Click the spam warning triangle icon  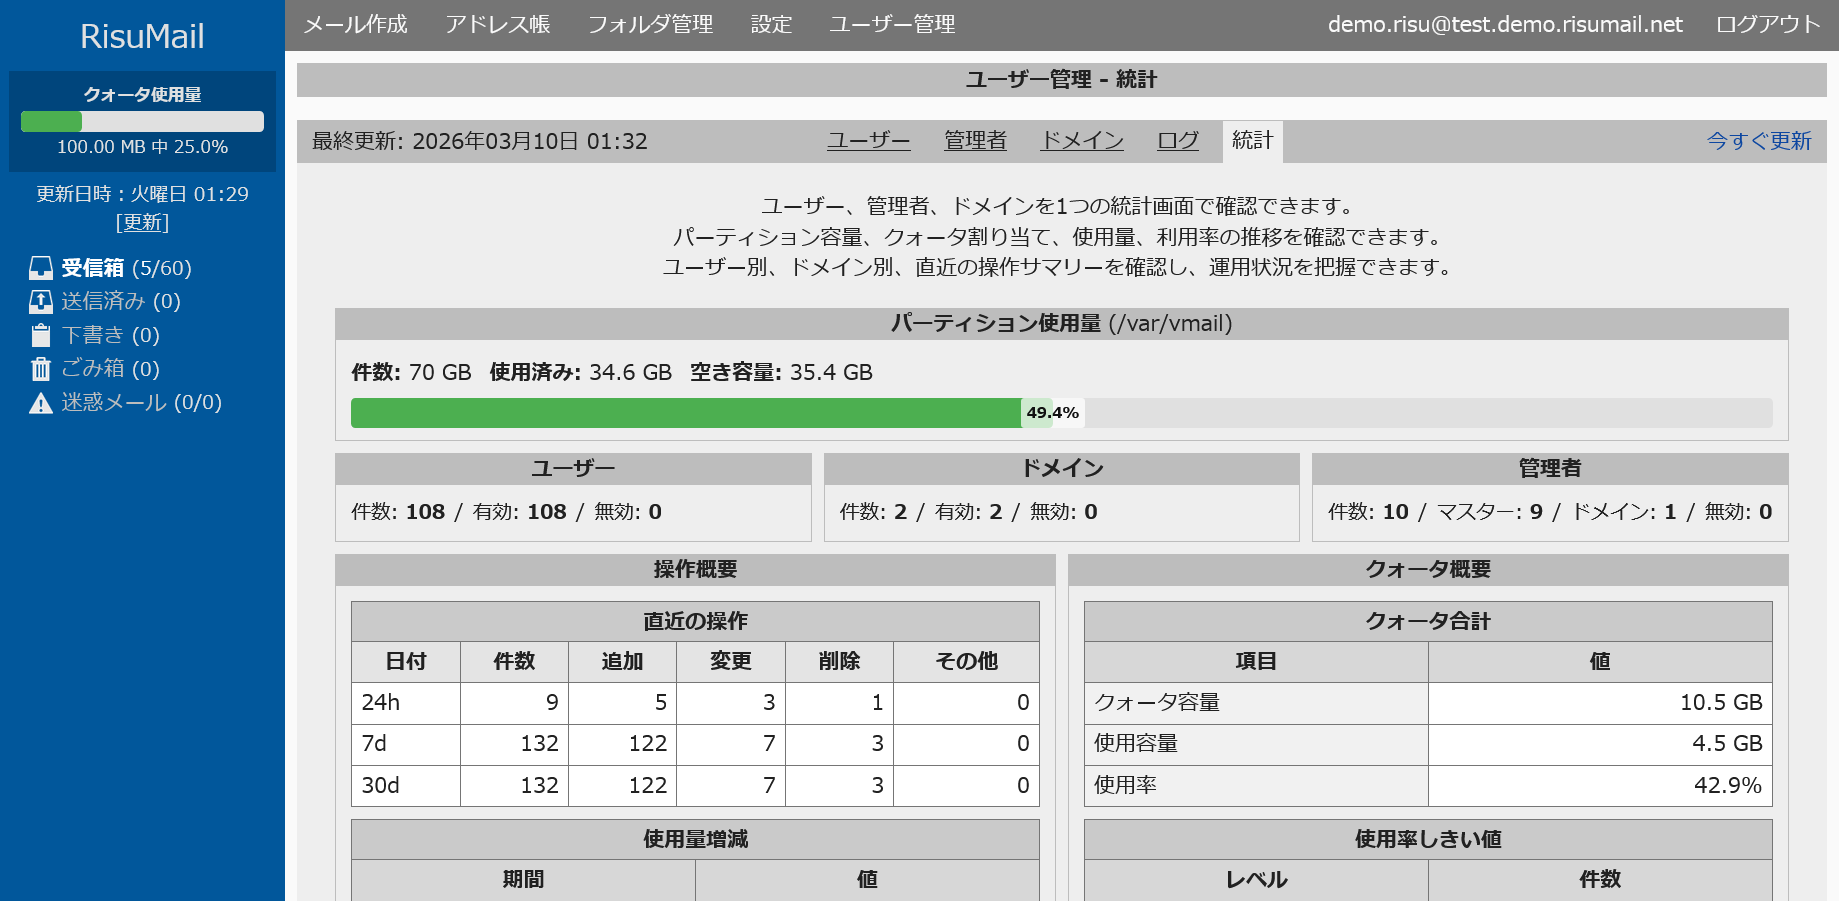(x=41, y=403)
